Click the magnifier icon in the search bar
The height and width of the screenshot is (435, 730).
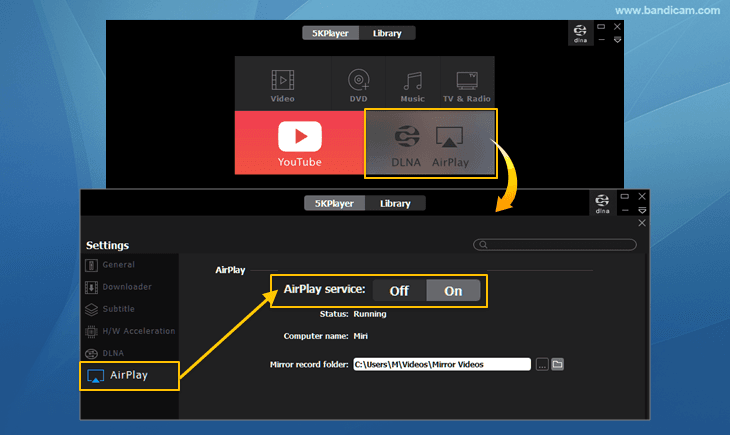pyautogui.click(x=483, y=245)
